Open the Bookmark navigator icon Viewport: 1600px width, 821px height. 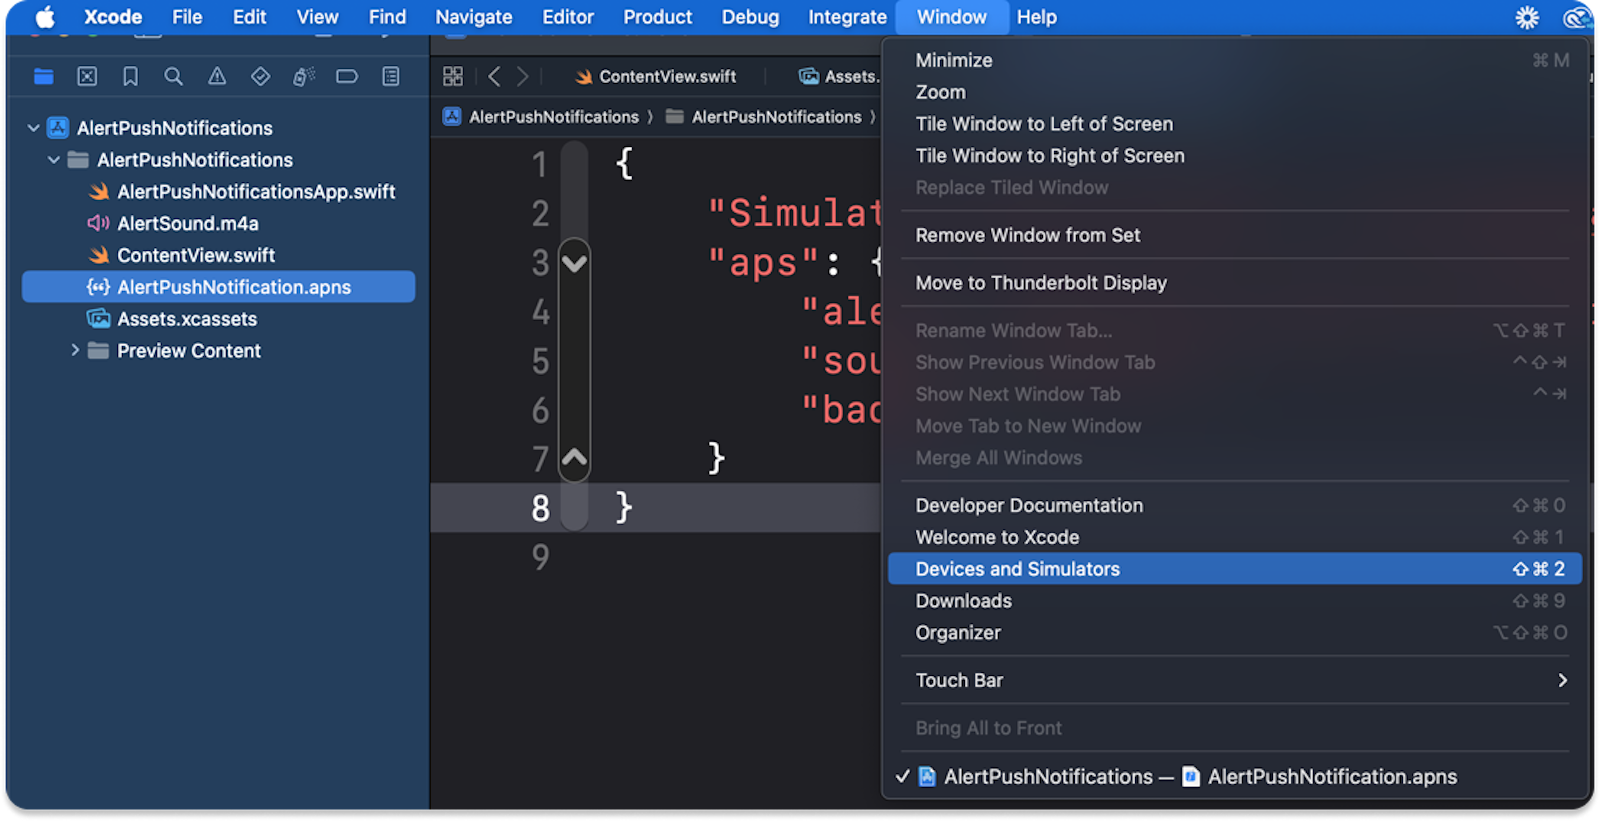(130, 76)
